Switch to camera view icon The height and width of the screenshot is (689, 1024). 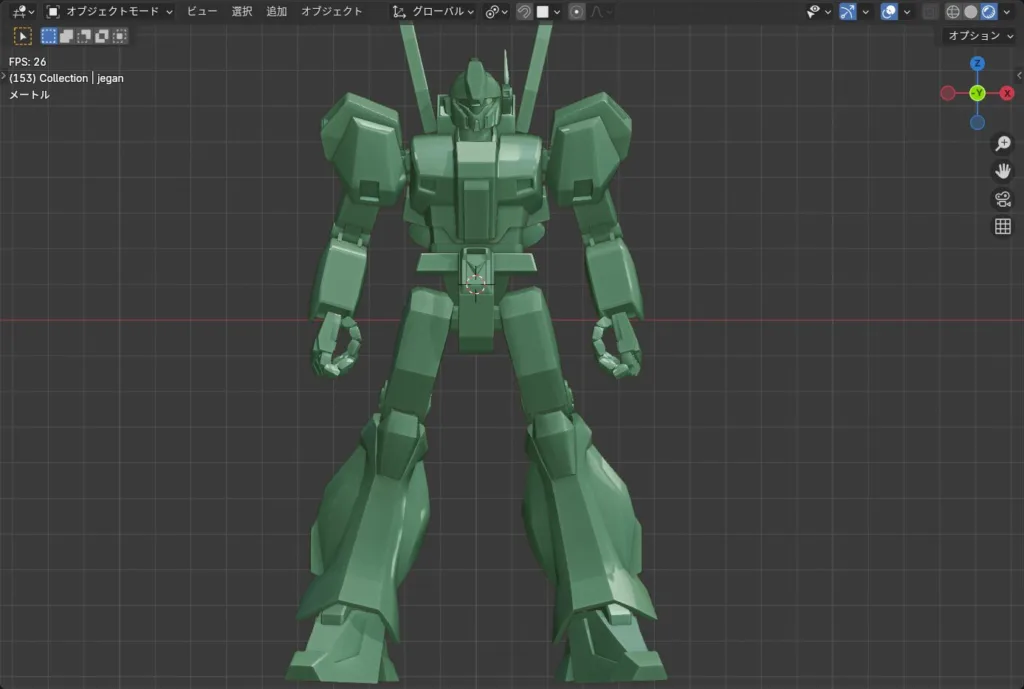(x=1002, y=199)
